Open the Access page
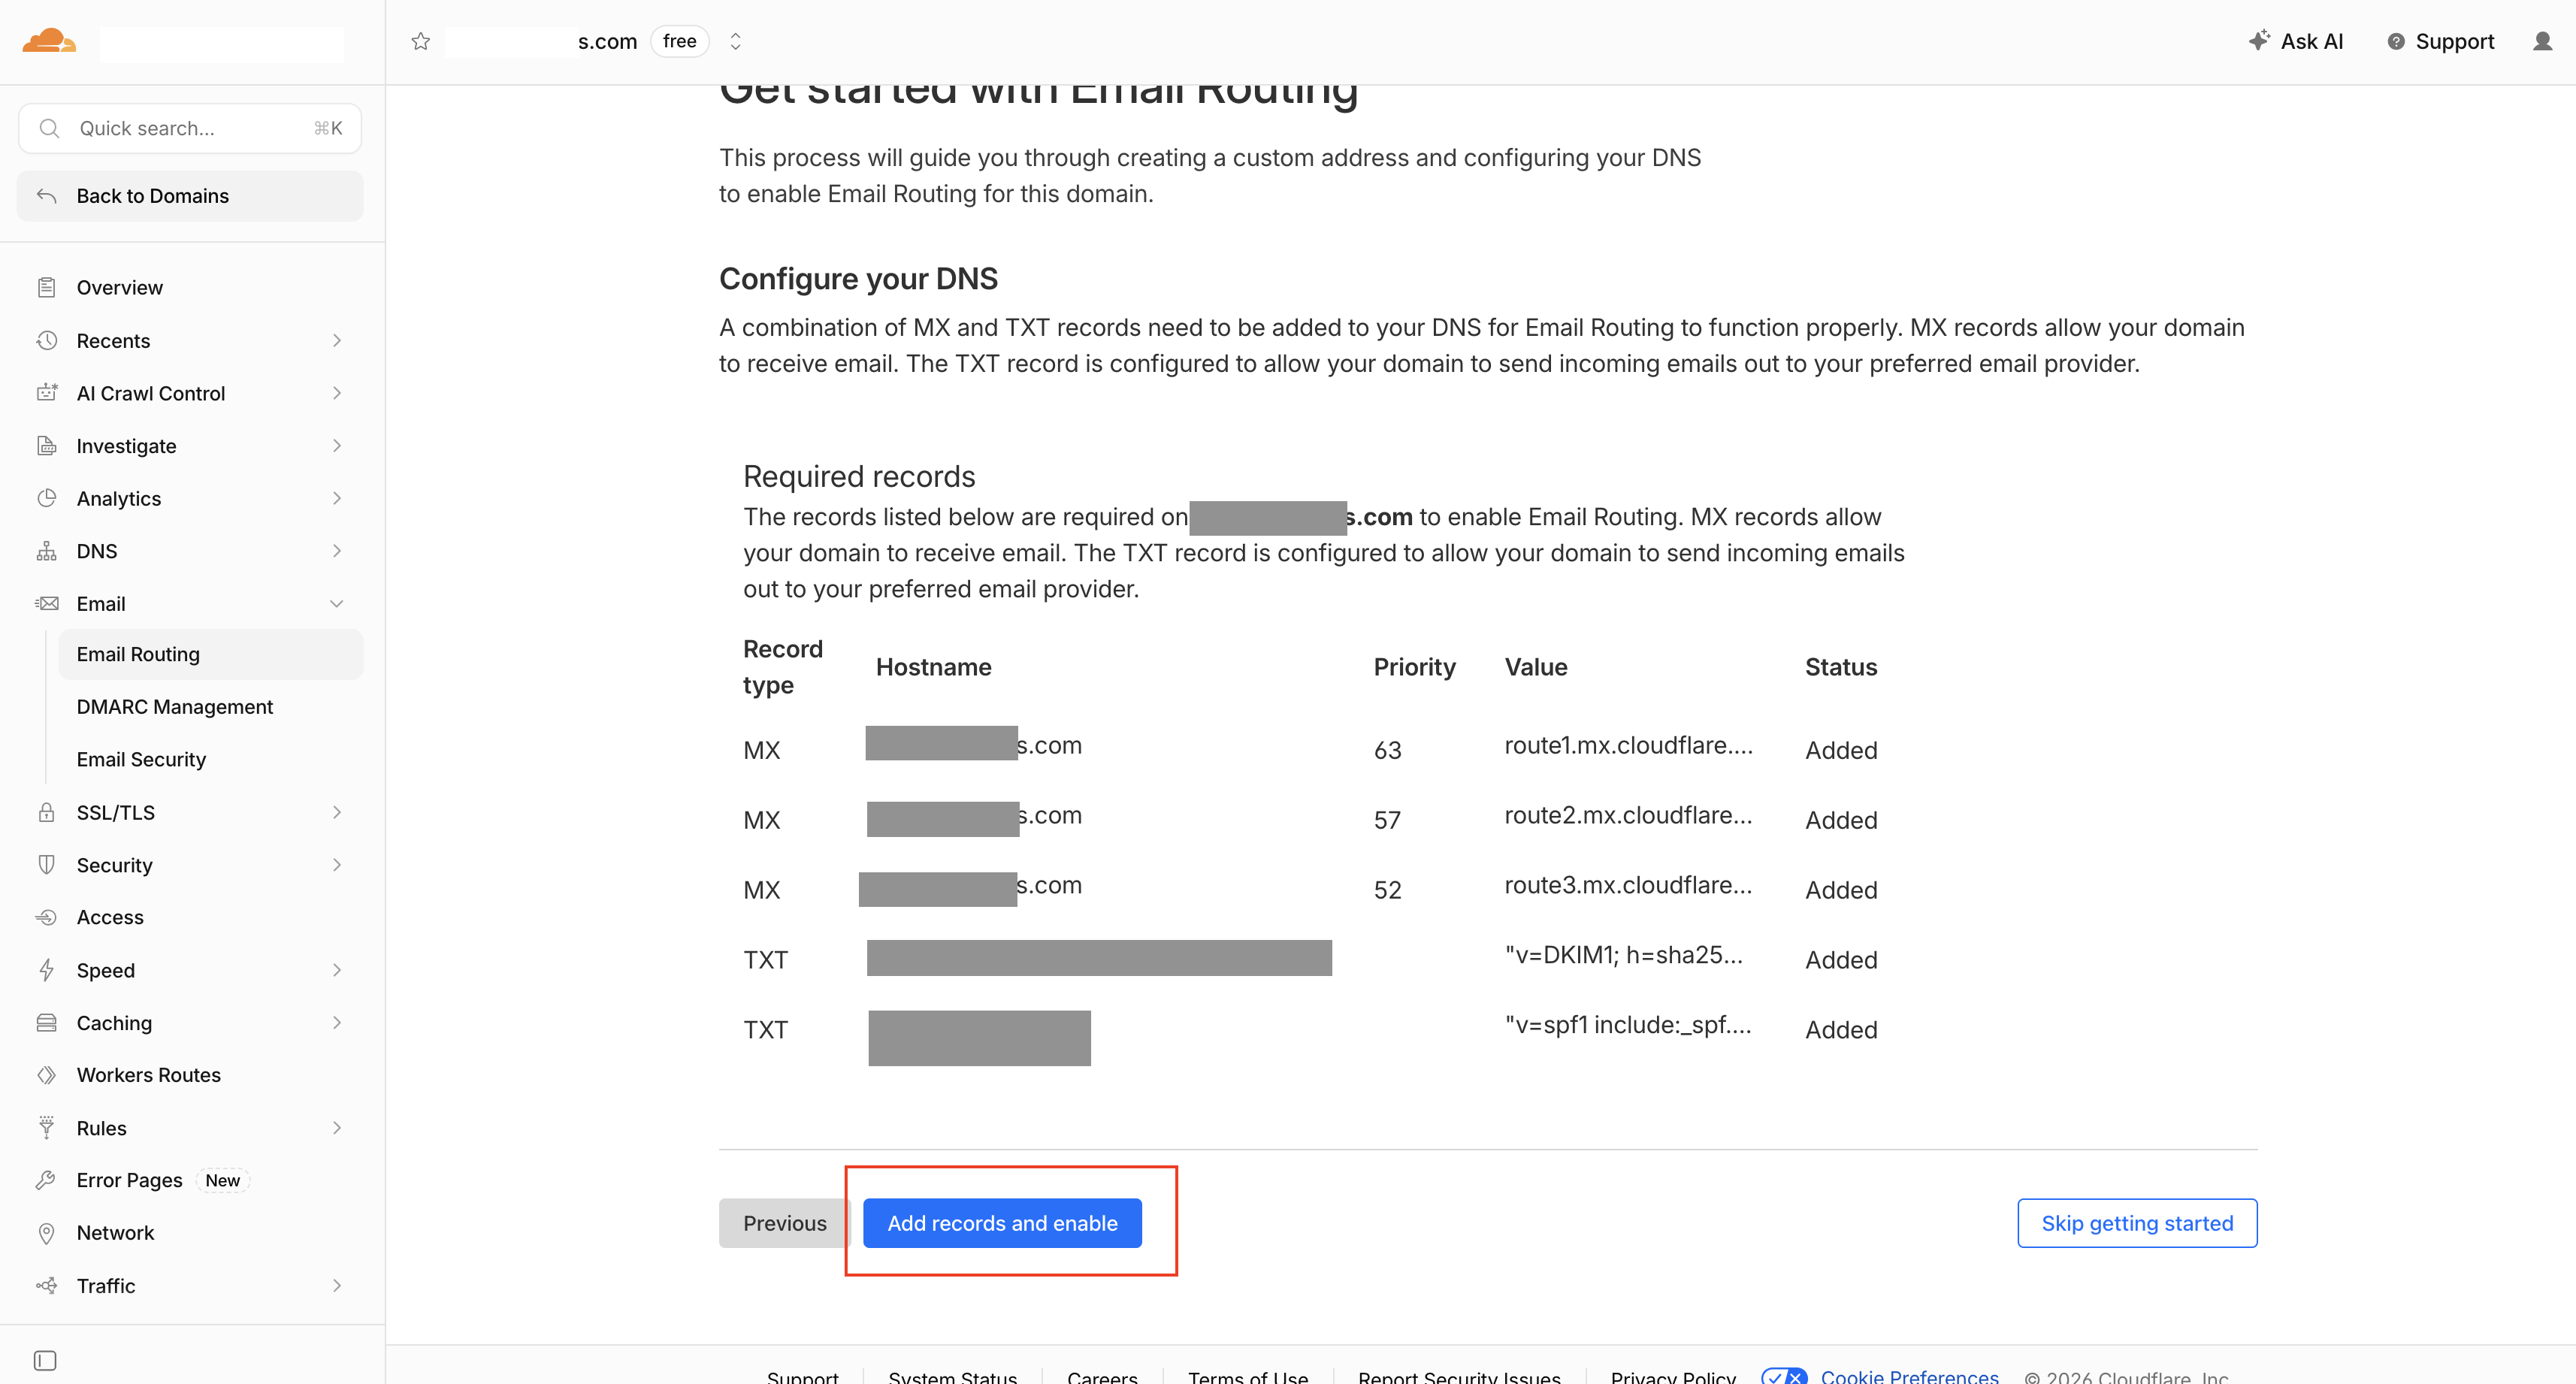This screenshot has width=2576, height=1384. click(110, 917)
